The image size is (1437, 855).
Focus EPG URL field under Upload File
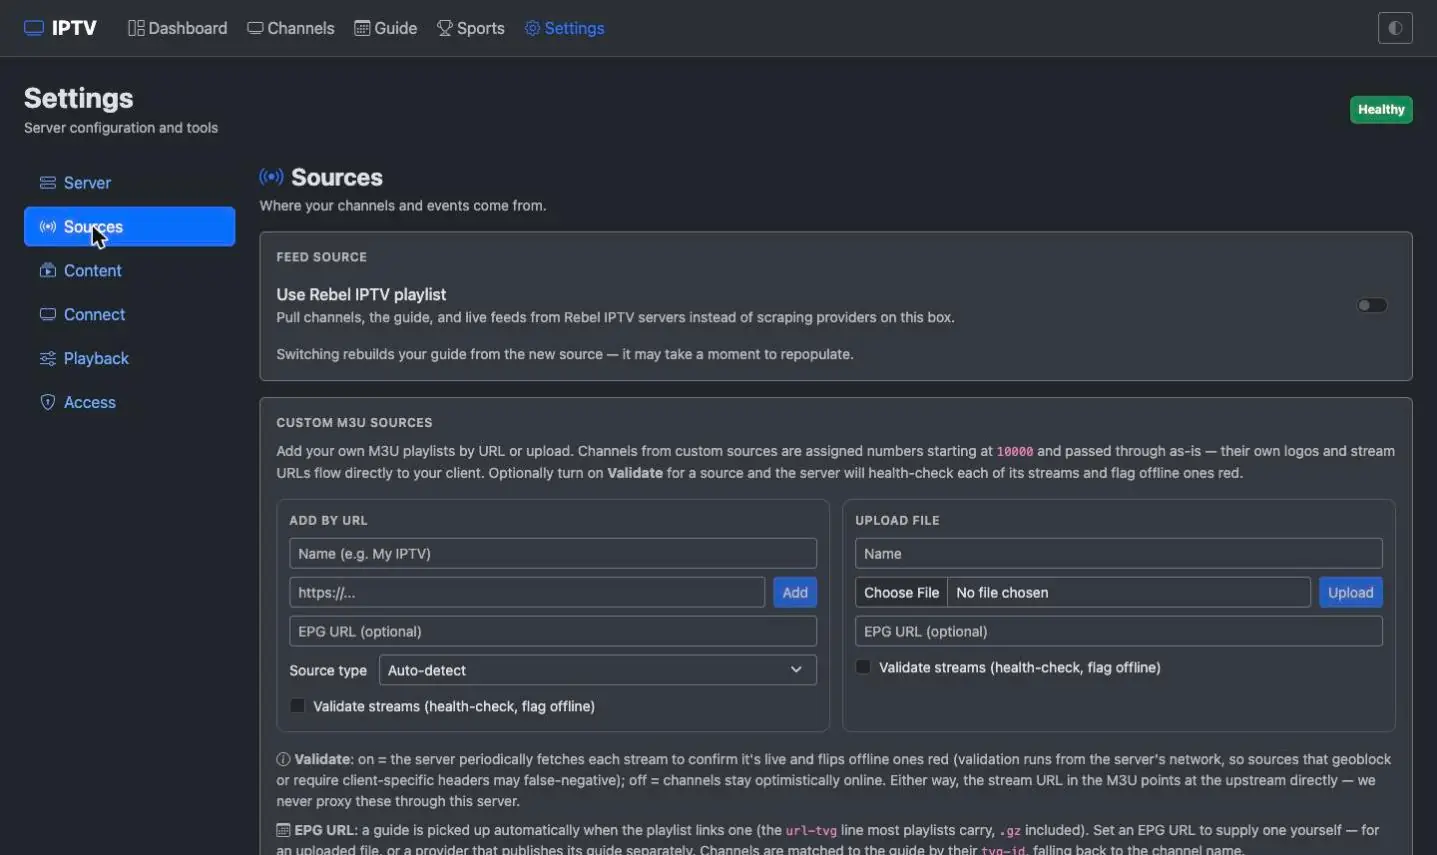pyautogui.click(x=1119, y=631)
